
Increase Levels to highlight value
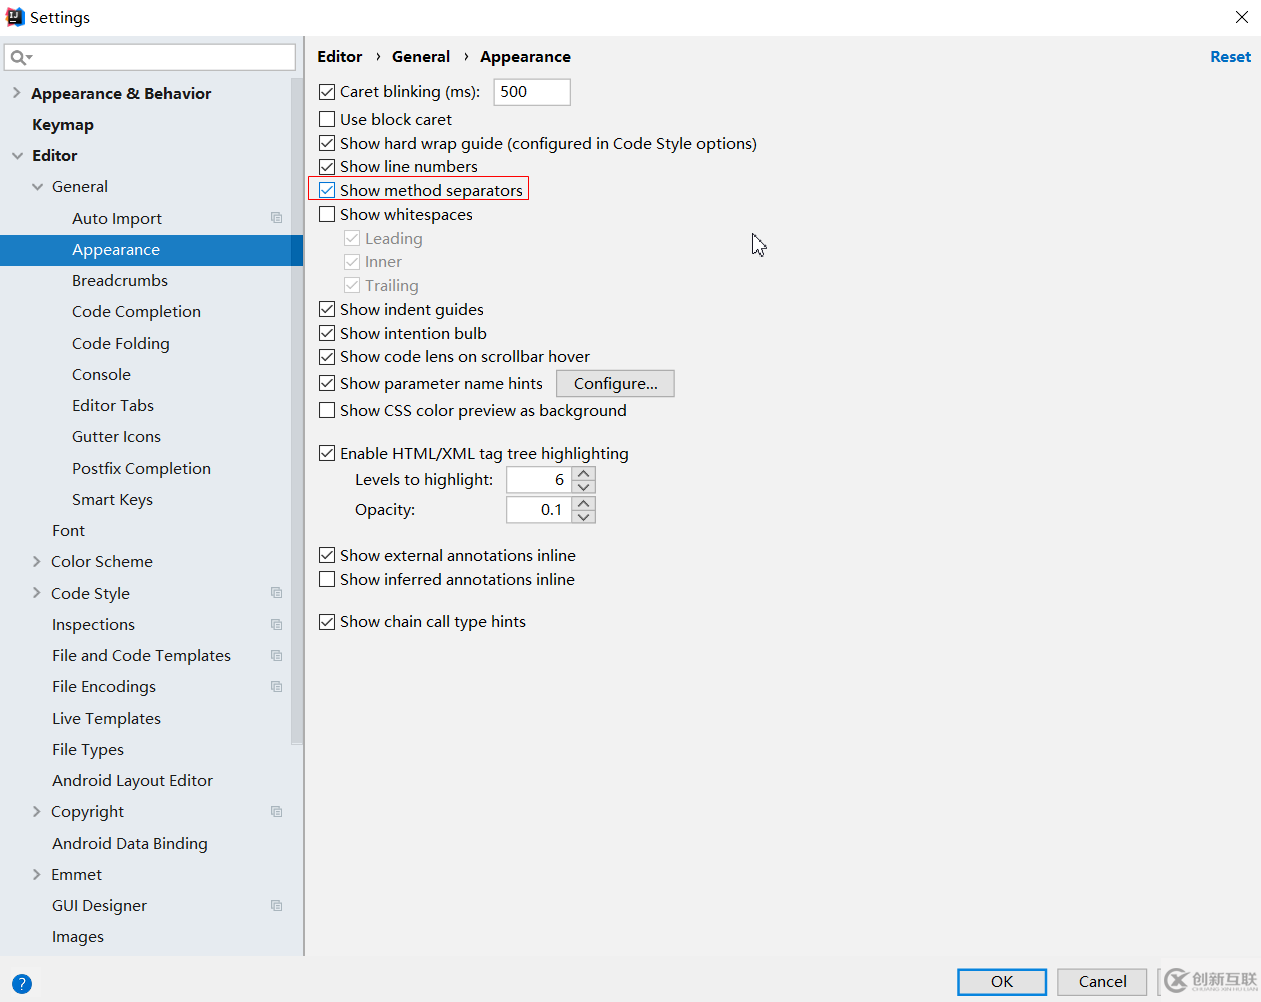click(x=585, y=473)
